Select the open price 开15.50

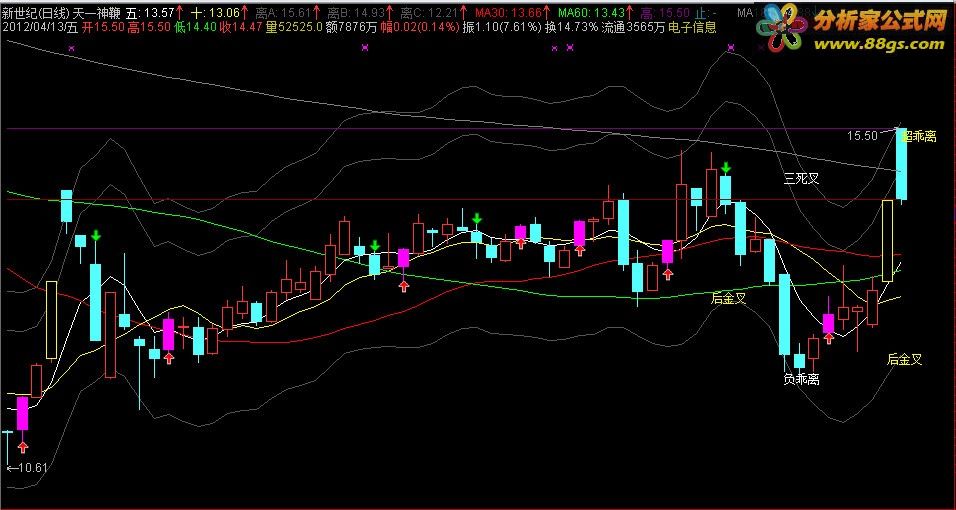coord(102,27)
